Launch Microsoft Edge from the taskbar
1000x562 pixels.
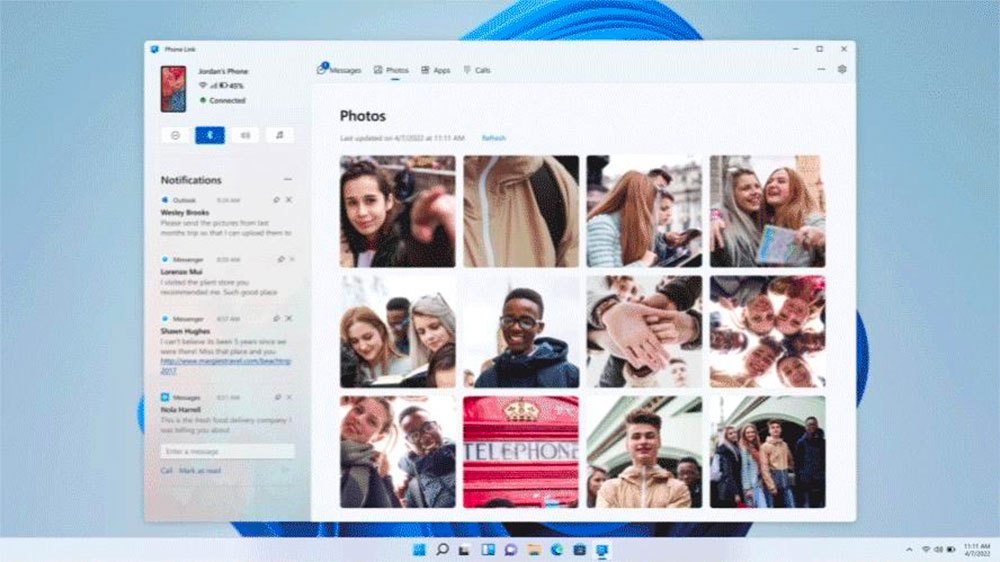[x=557, y=550]
